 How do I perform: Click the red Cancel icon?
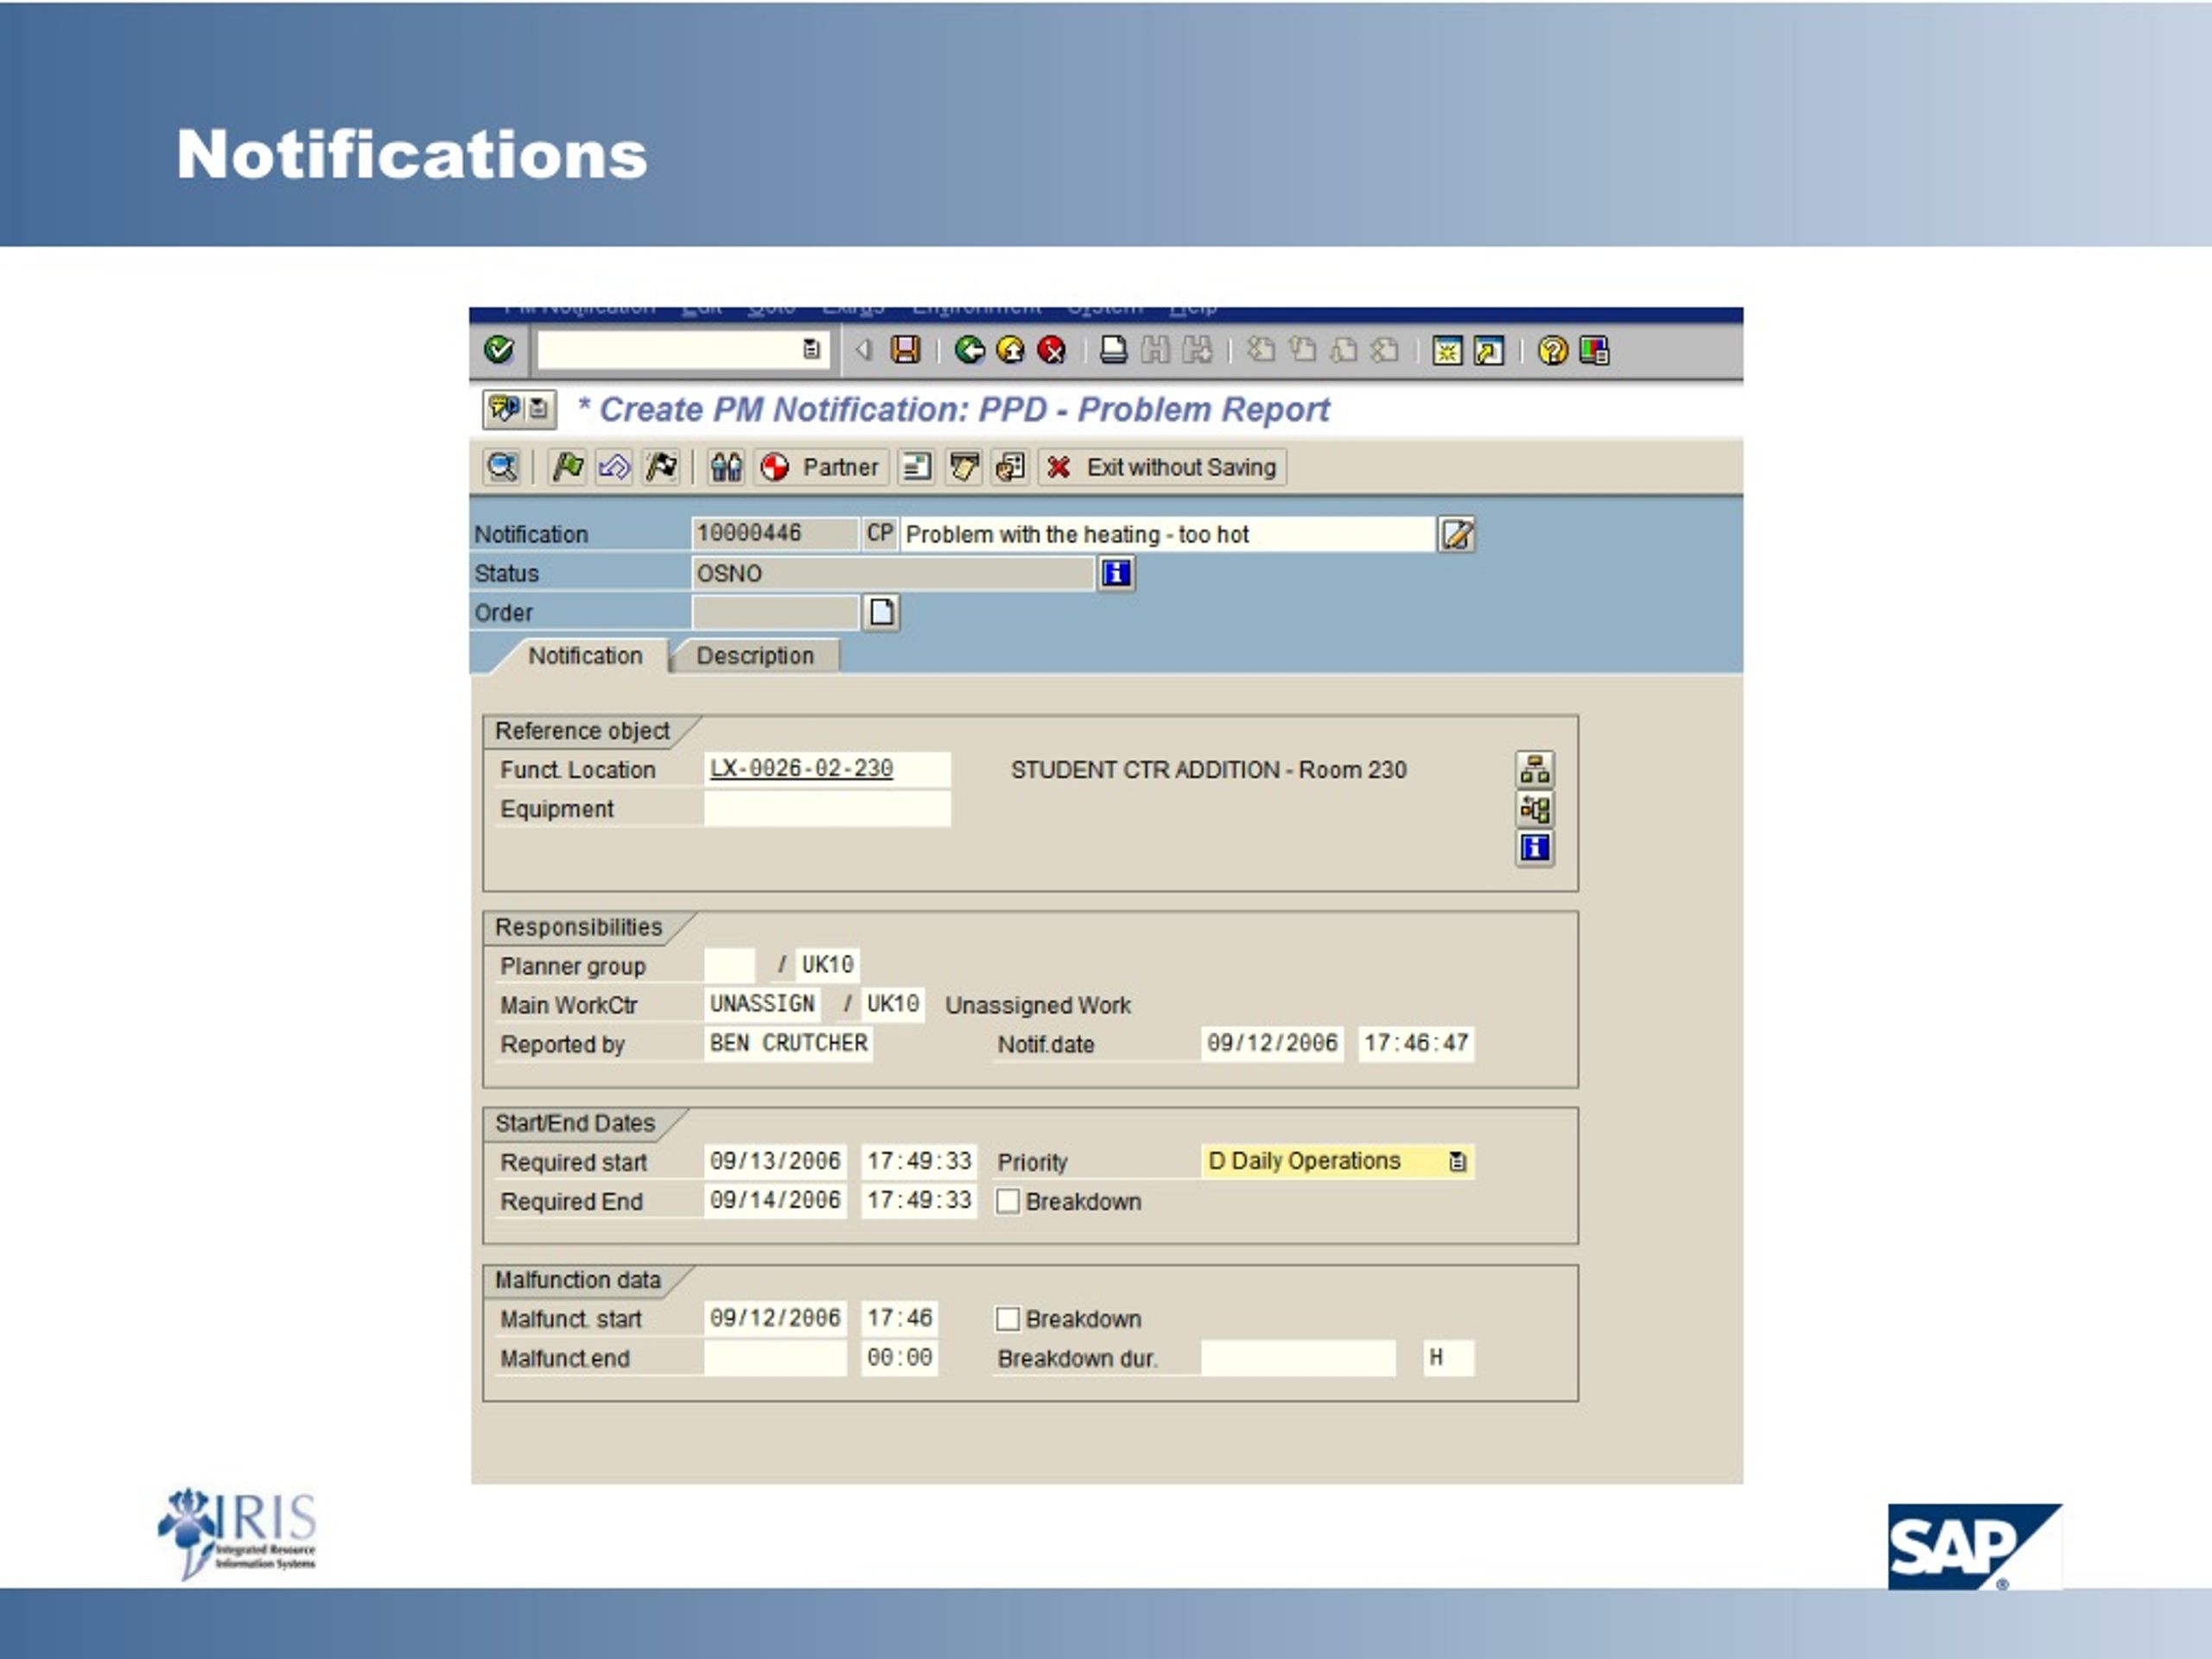coord(1051,350)
